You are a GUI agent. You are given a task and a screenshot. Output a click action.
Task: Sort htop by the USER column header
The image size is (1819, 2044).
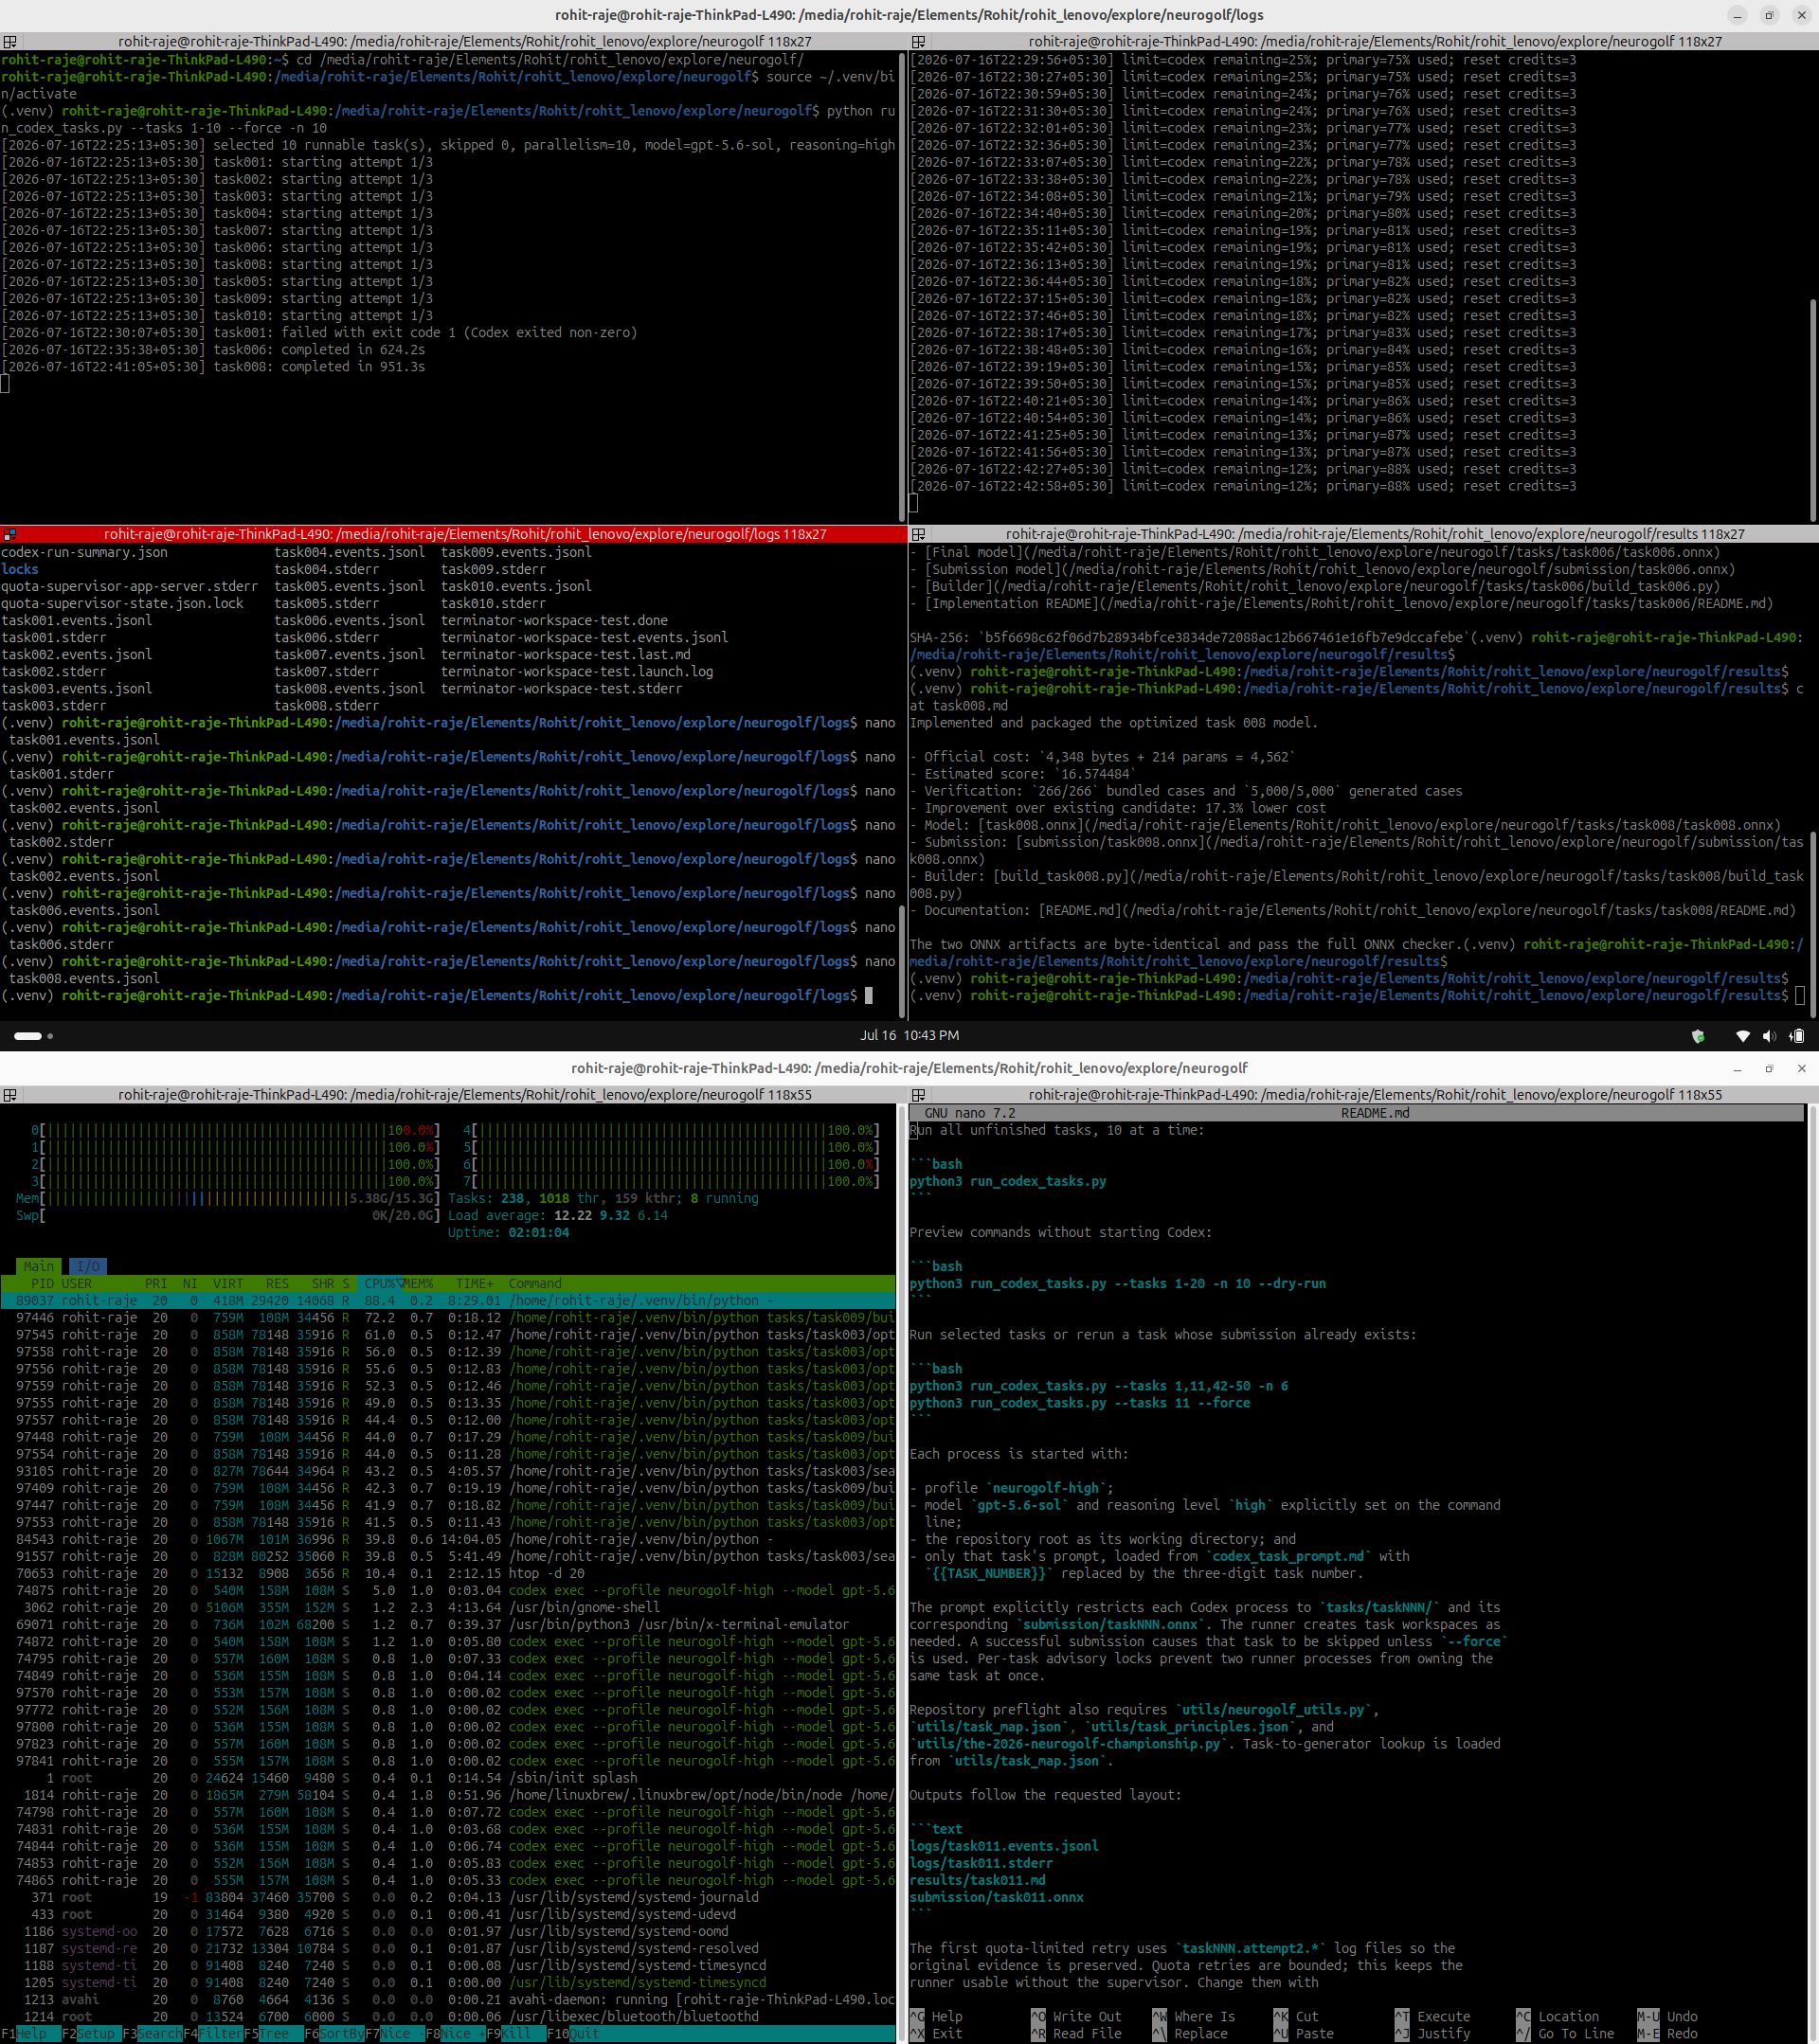coord(77,1284)
